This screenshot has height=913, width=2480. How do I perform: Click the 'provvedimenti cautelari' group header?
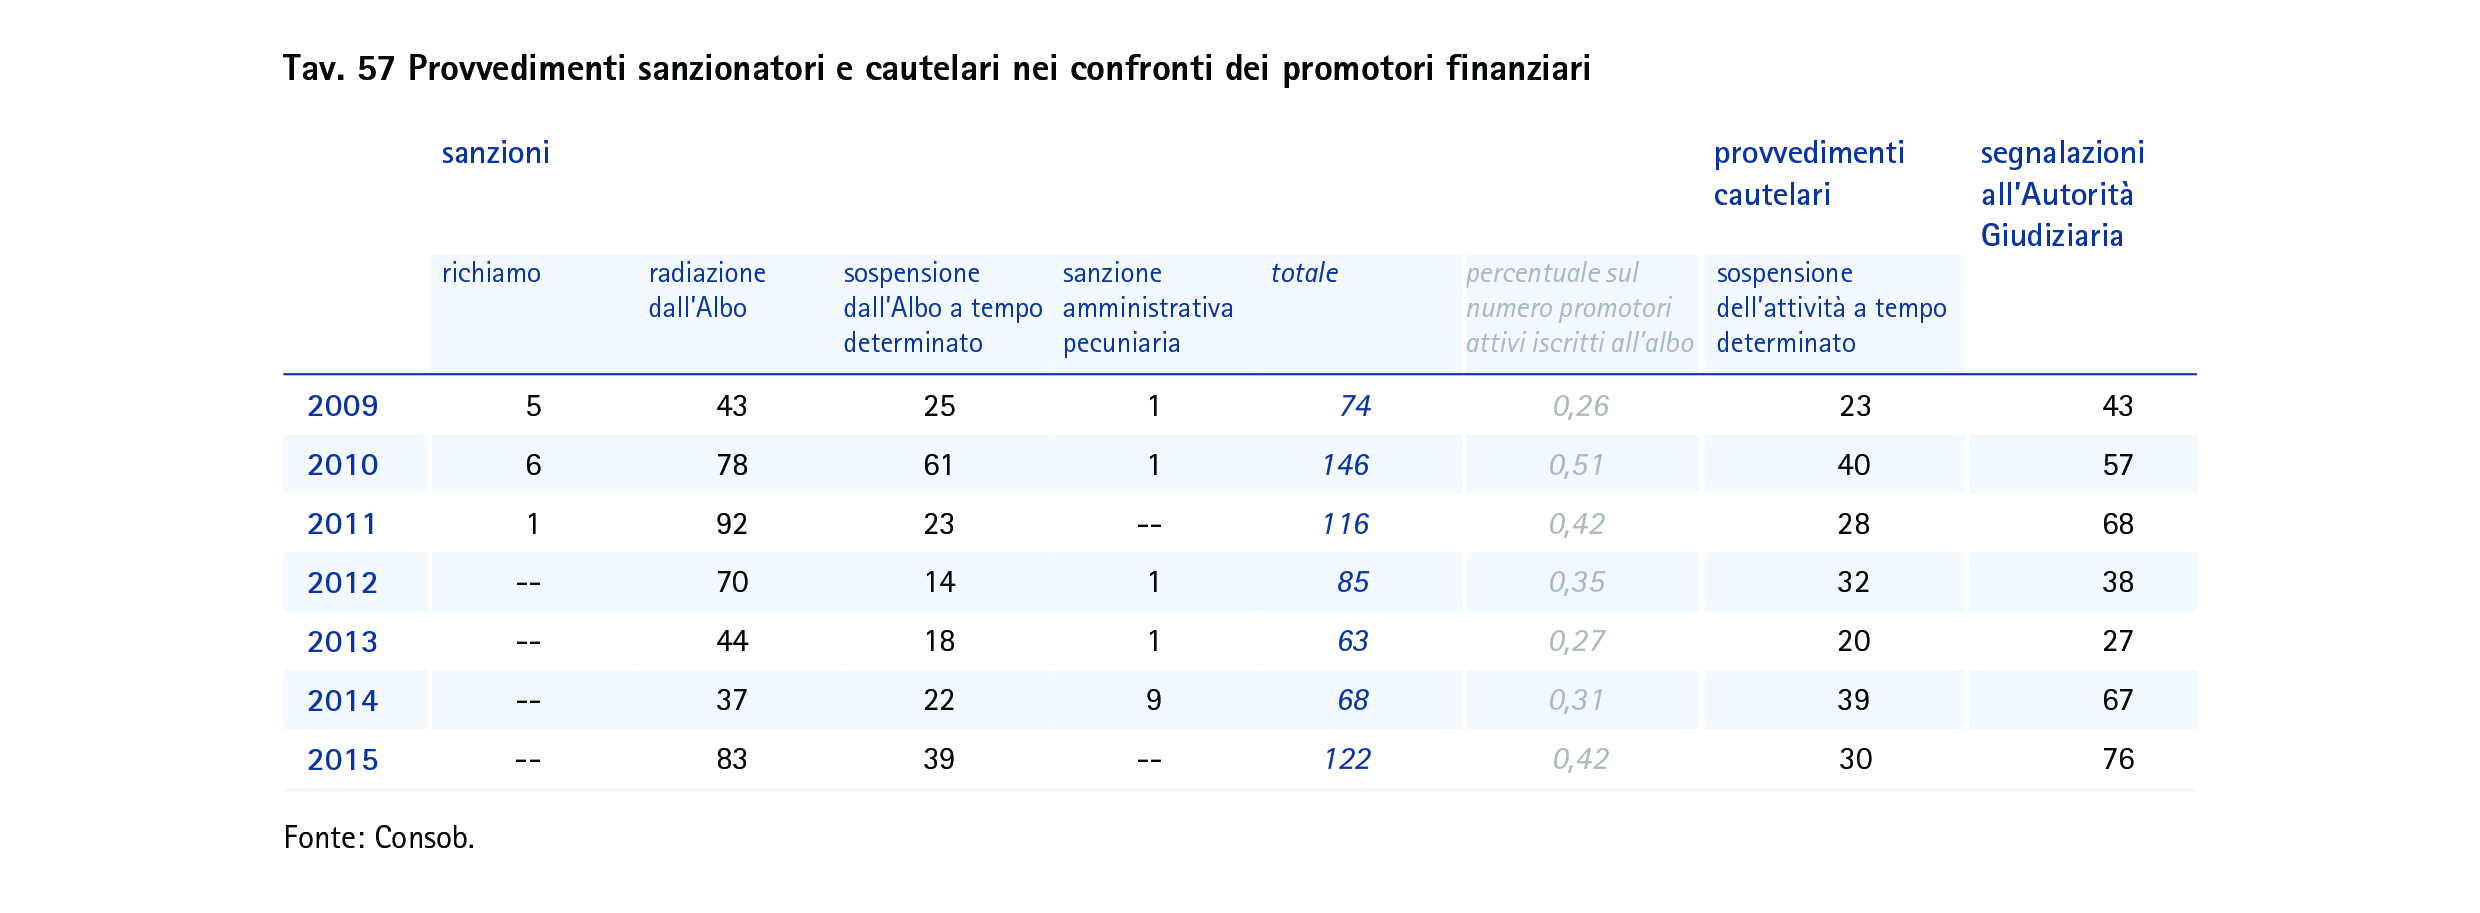tap(1808, 173)
